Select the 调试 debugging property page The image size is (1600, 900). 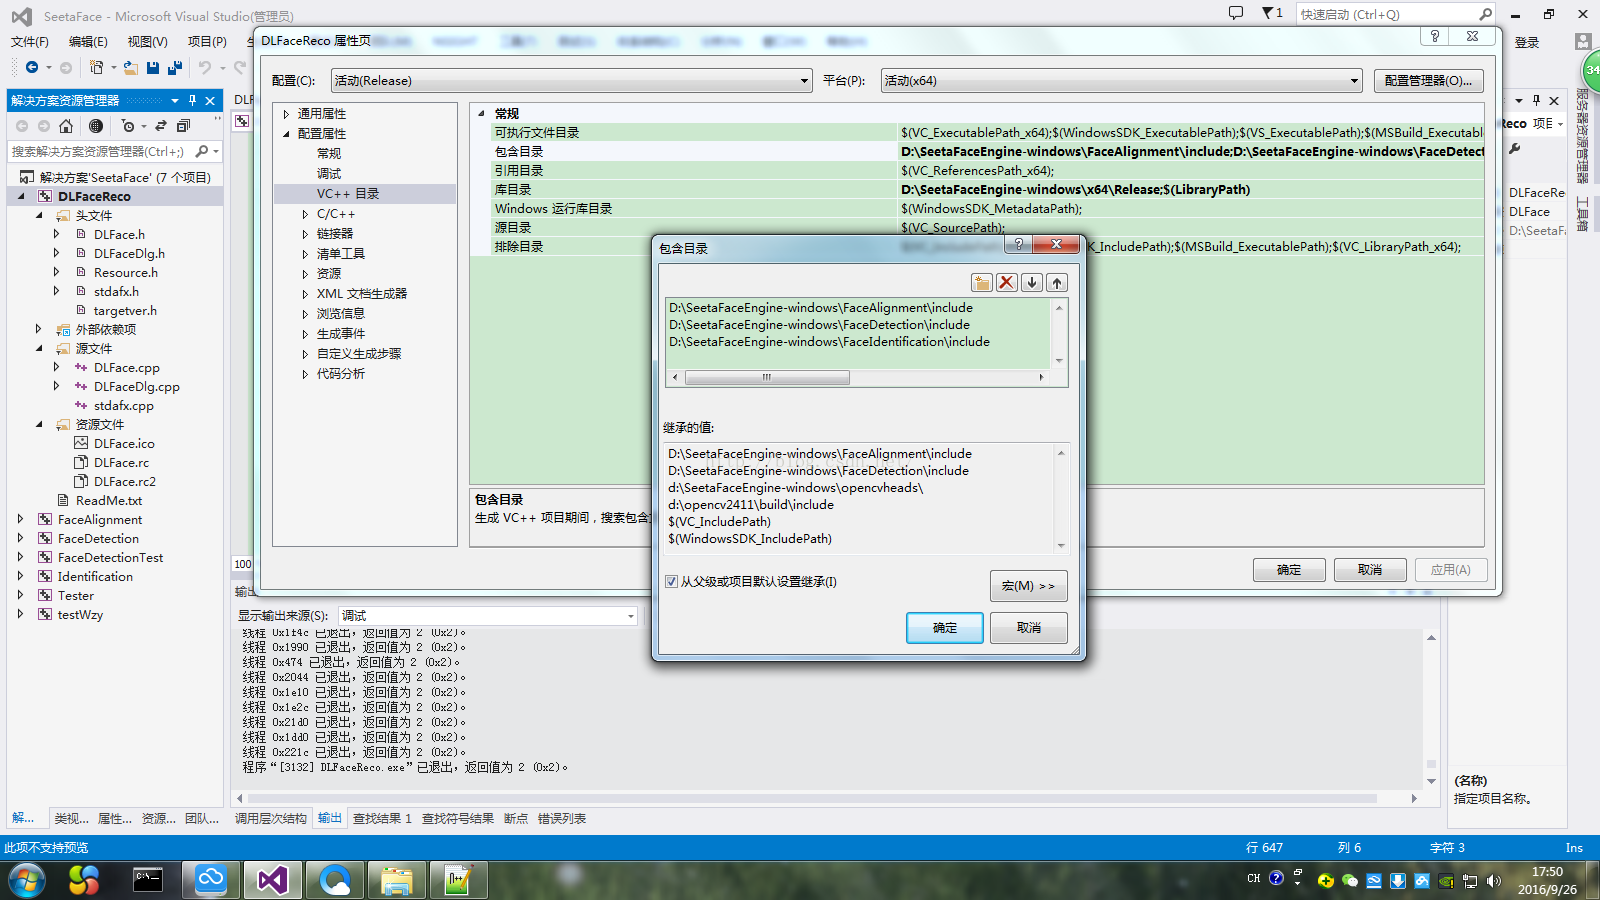tap(329, 174)
